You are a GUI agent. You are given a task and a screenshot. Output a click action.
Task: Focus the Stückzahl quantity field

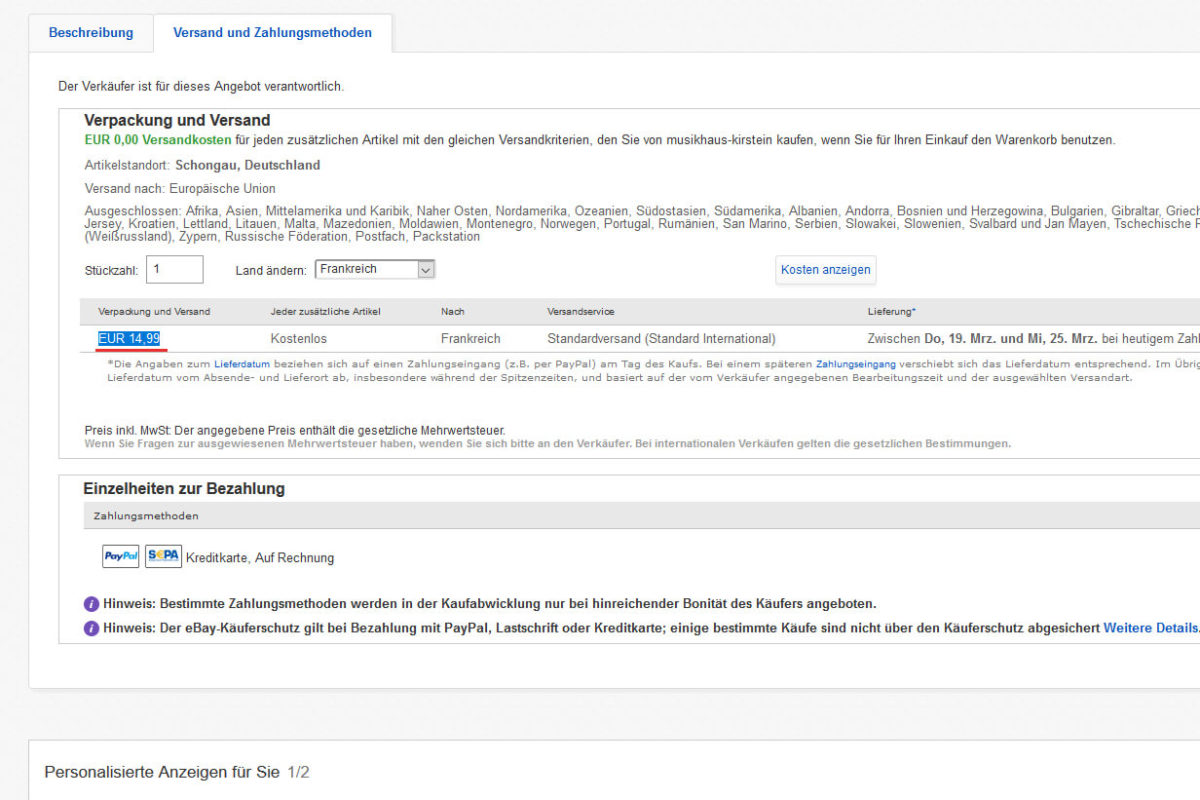point(175,269)
